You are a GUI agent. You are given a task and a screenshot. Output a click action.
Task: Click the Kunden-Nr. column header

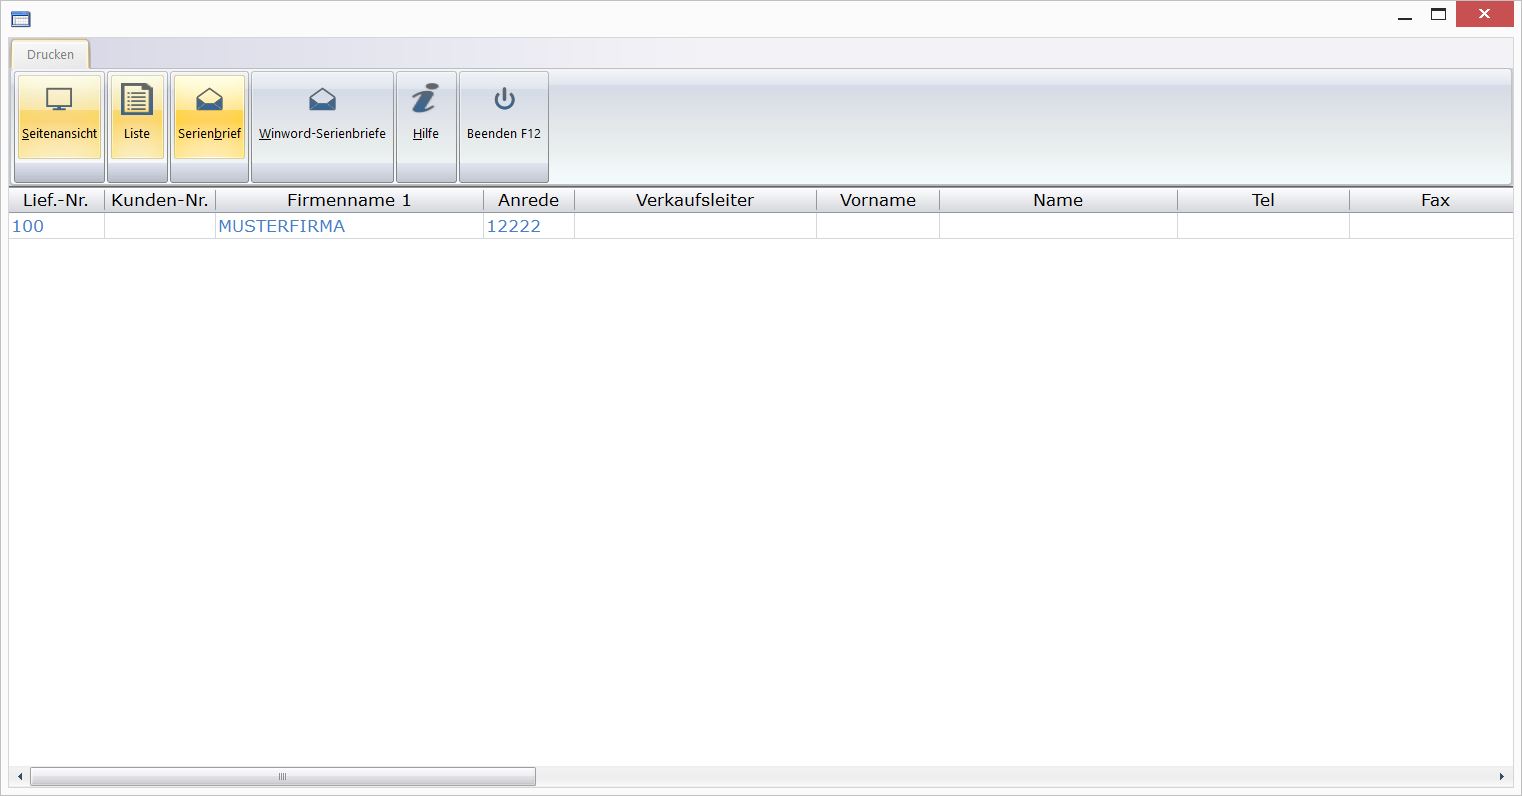[160, 200]
